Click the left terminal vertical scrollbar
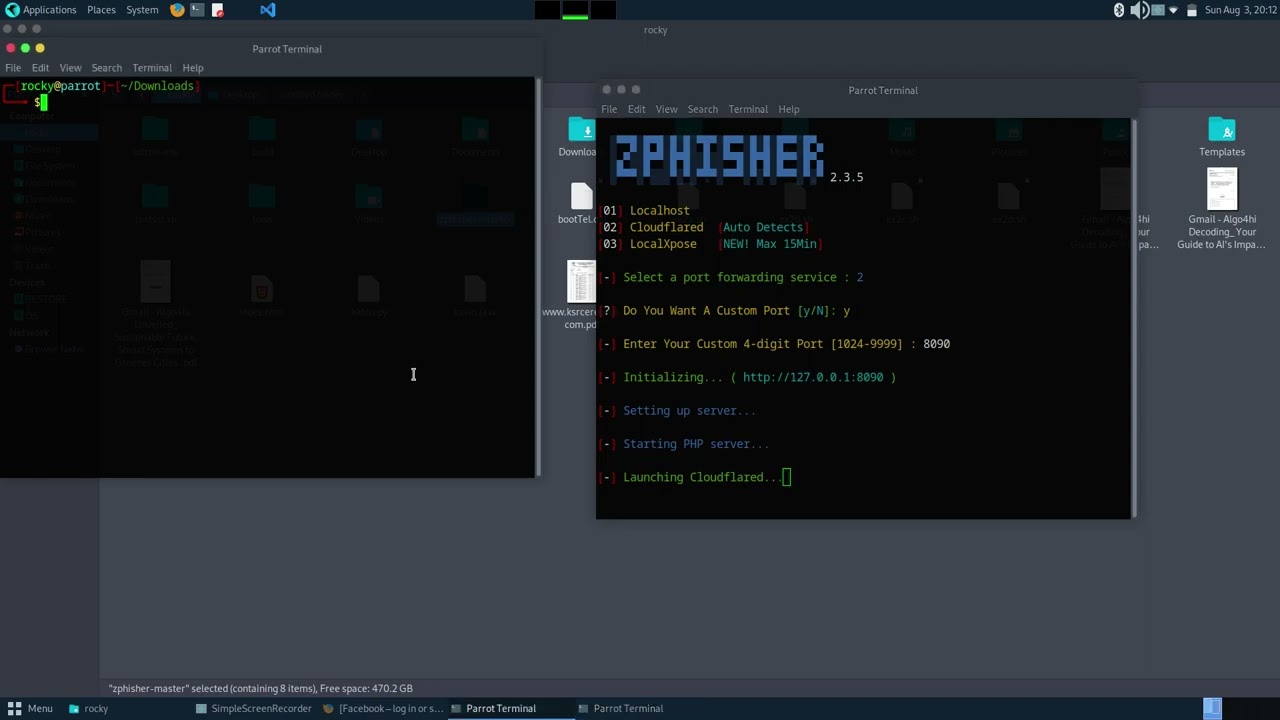 [538, 277]
